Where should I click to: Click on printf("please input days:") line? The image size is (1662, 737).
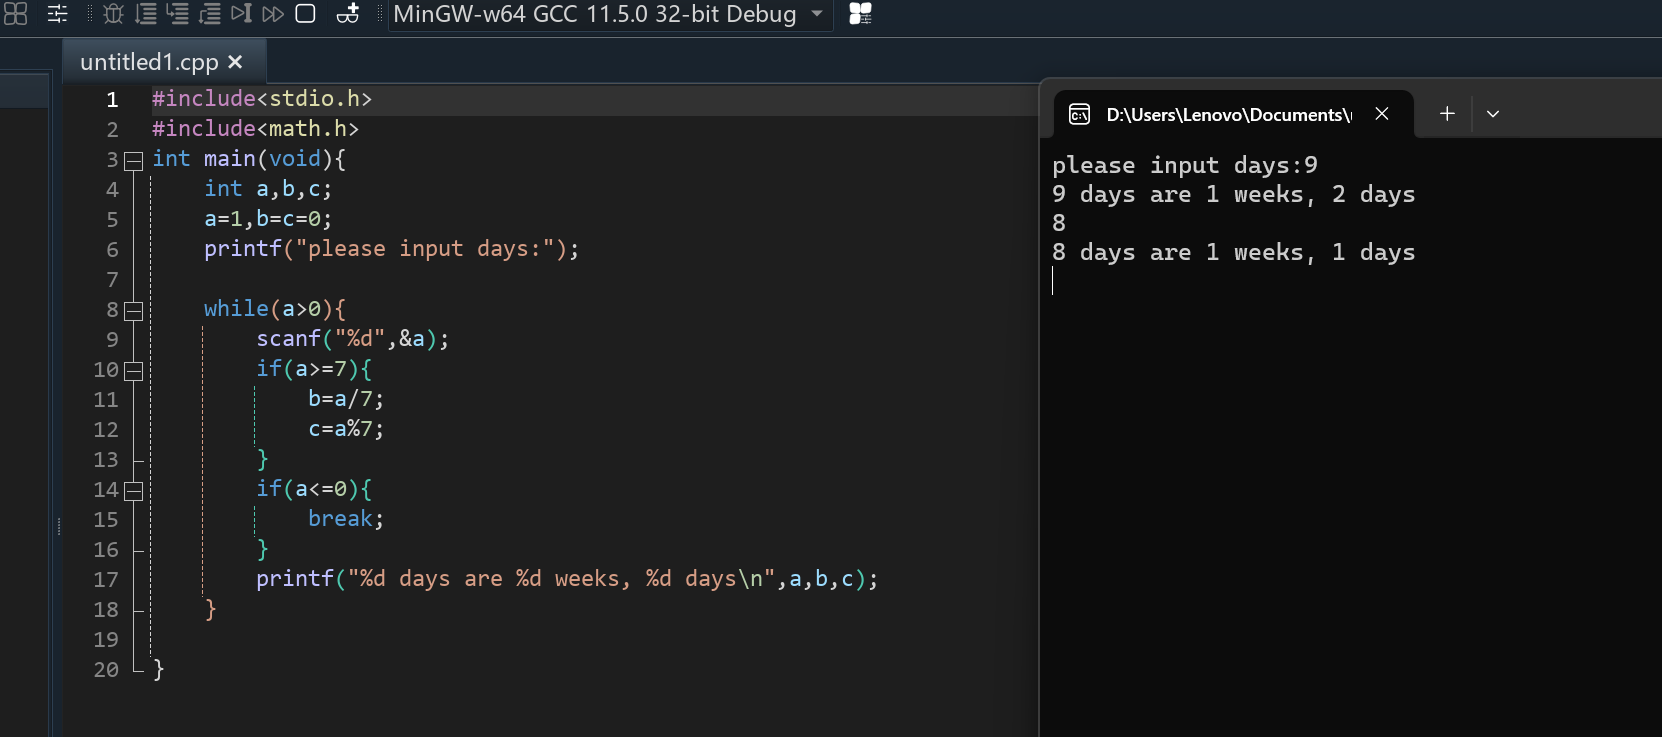392,249
